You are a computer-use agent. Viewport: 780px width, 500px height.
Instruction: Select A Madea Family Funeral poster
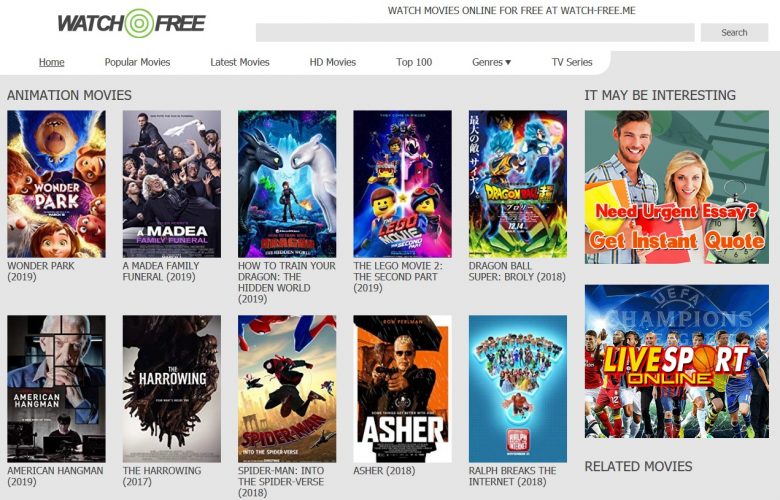point(172,184)
